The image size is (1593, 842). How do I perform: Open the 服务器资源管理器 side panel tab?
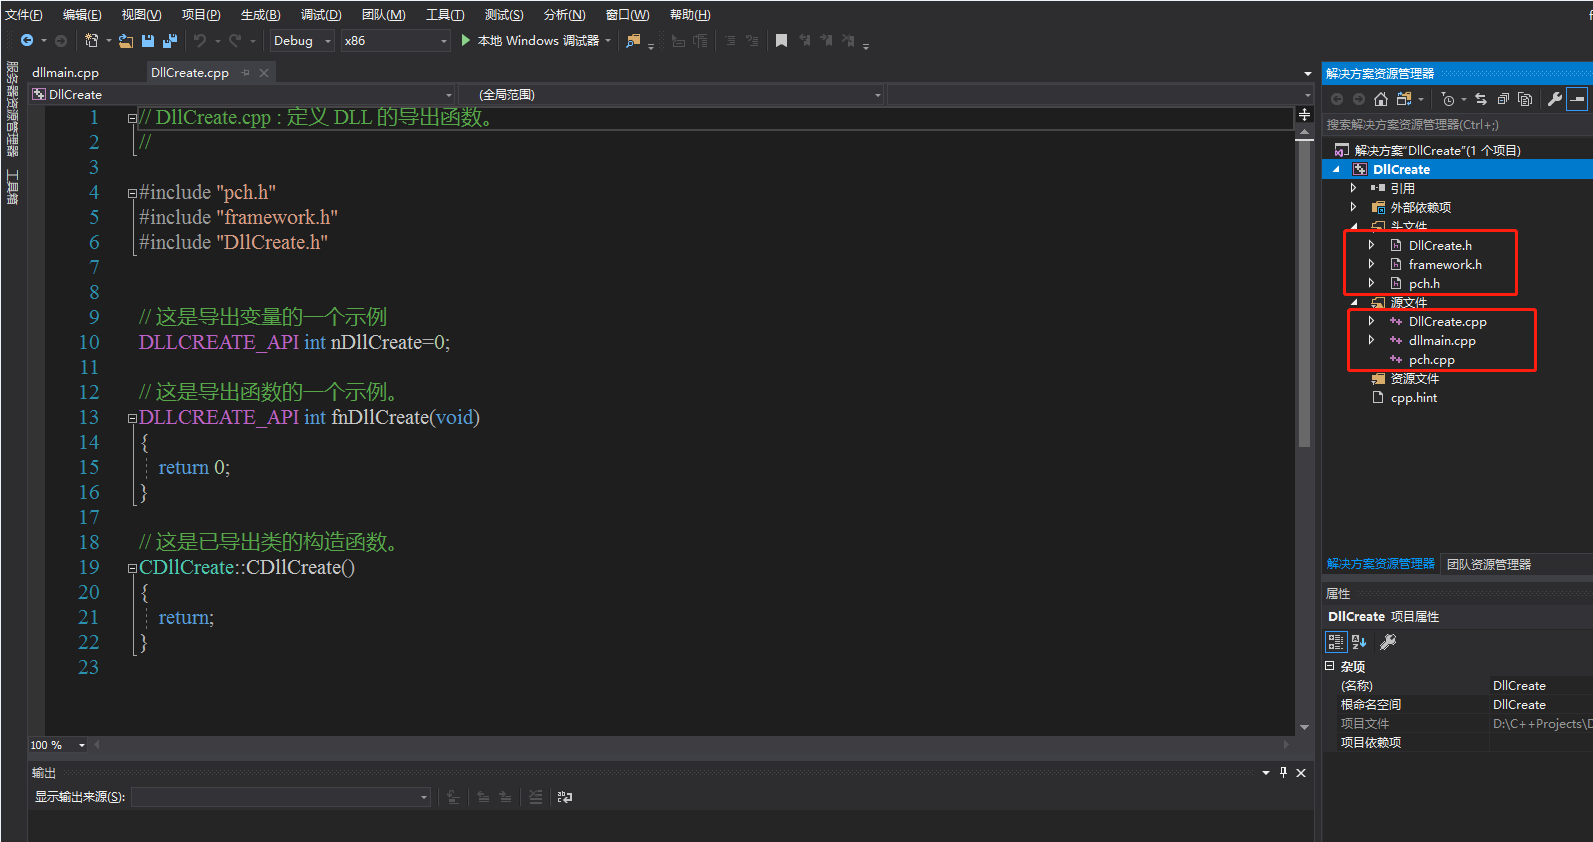[12, 109]
